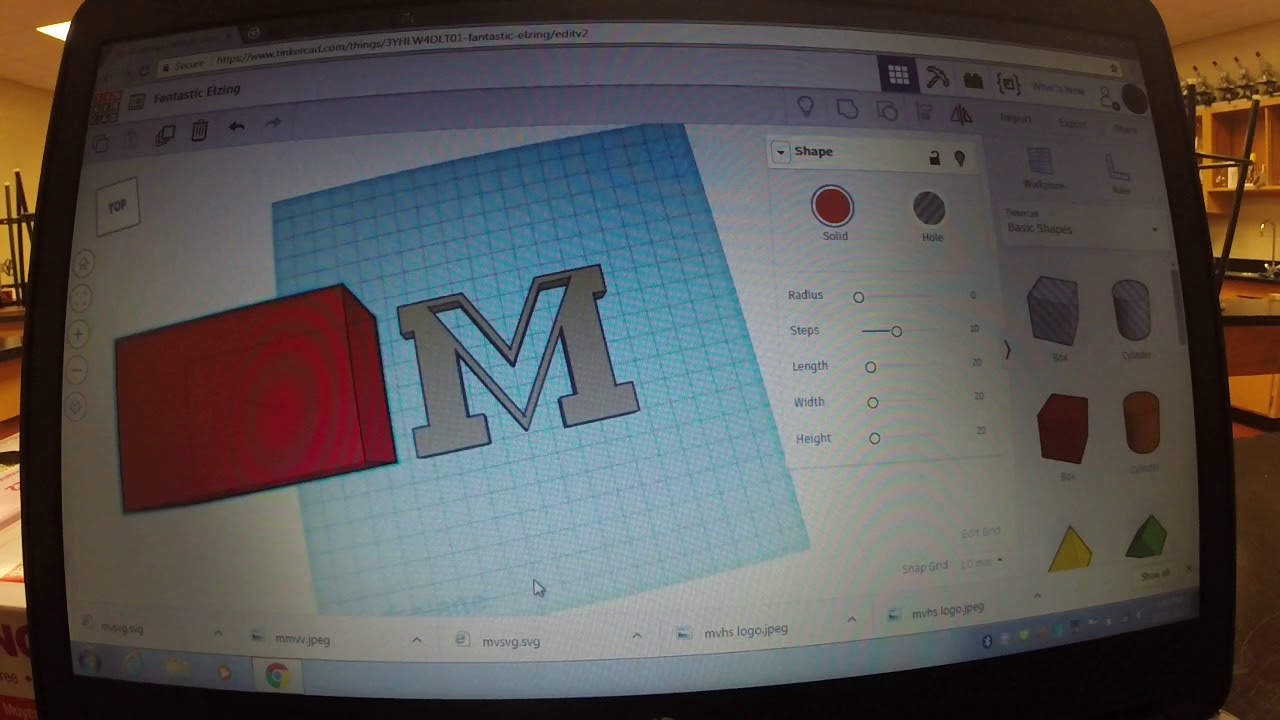Select the gray M letter shape

(517, 362)
